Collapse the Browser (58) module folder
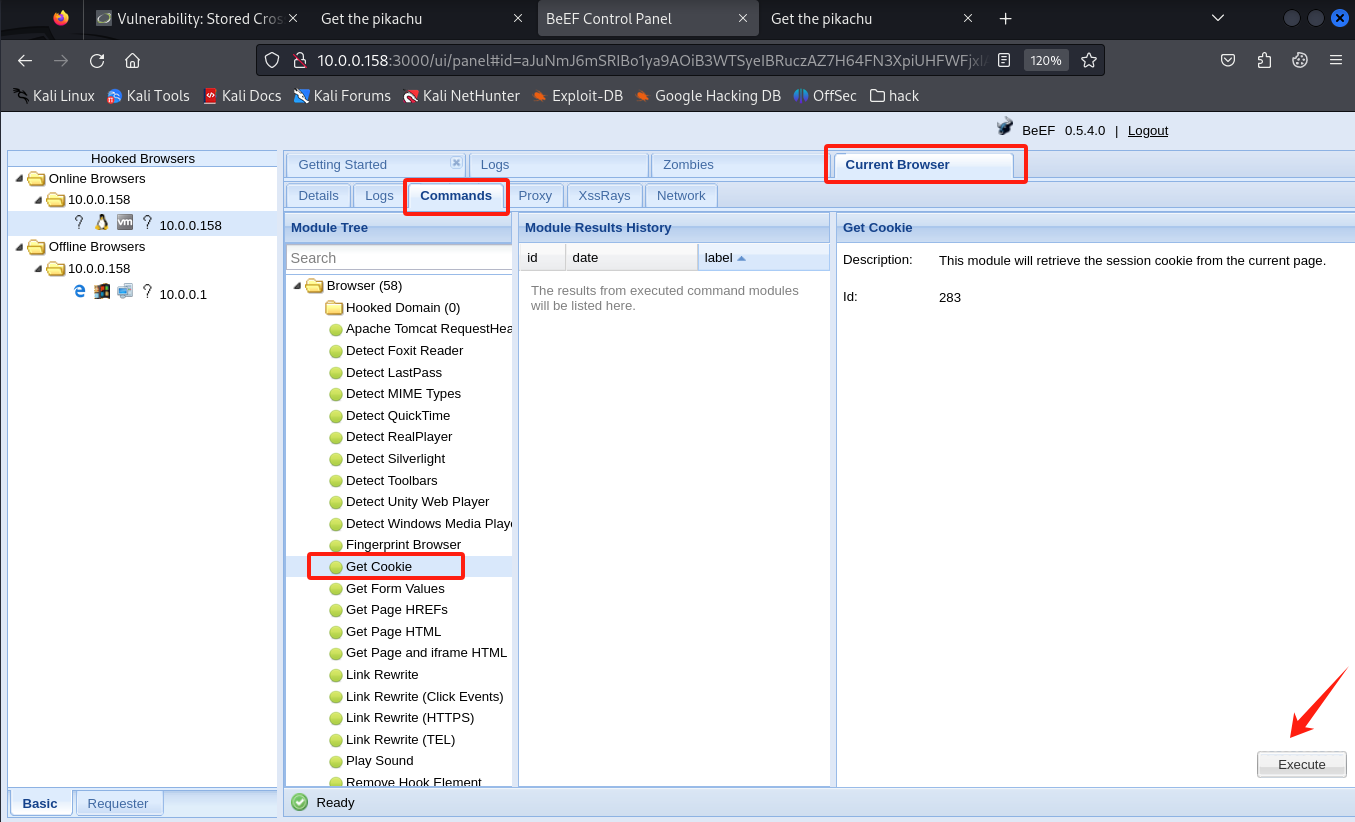1355x822 pixels. 297,286
